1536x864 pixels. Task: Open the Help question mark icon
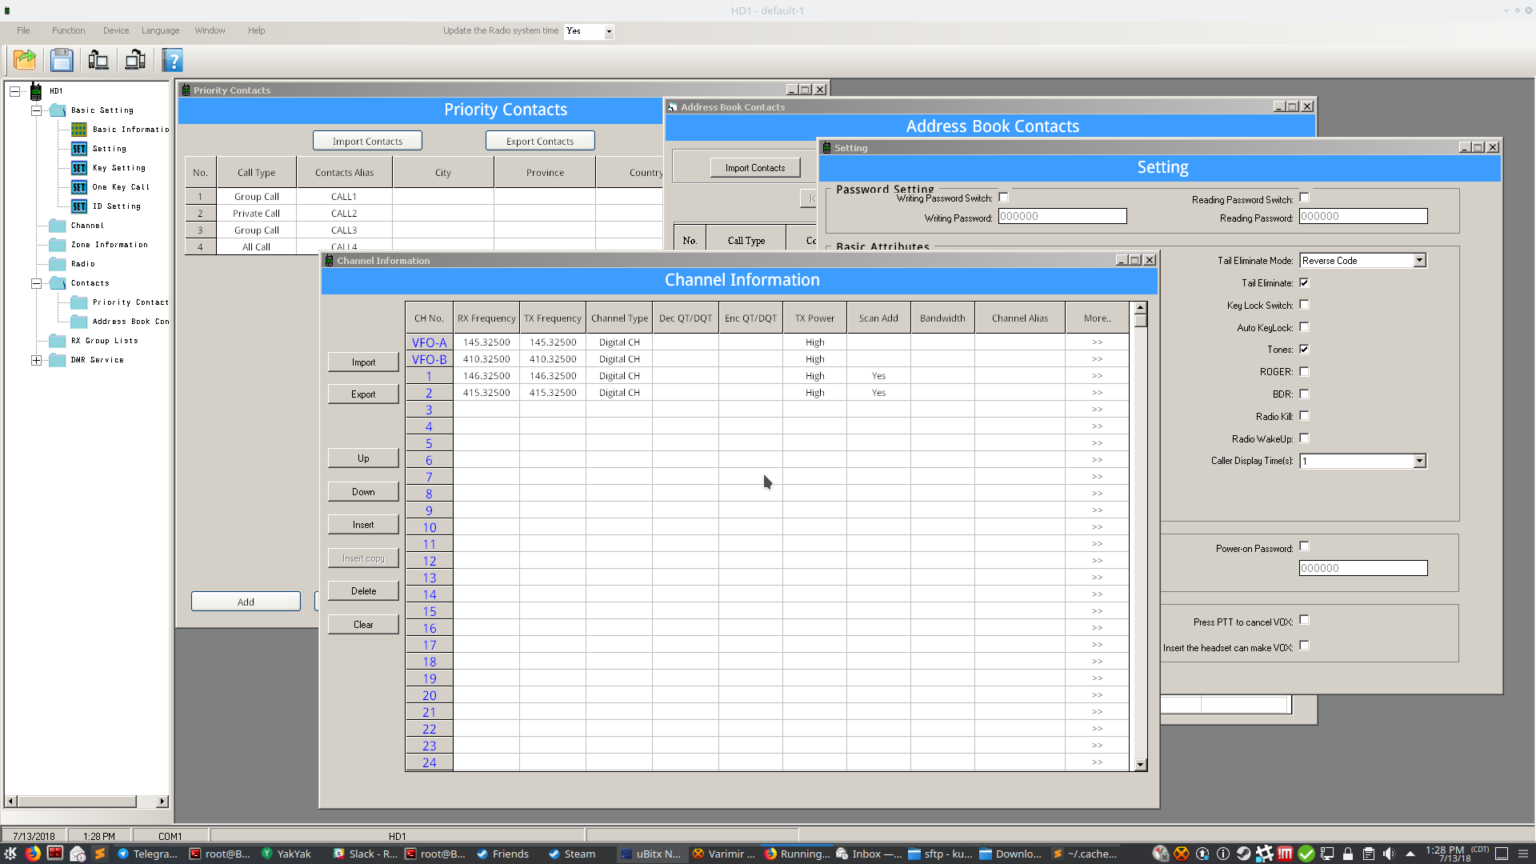click(172, 60)
